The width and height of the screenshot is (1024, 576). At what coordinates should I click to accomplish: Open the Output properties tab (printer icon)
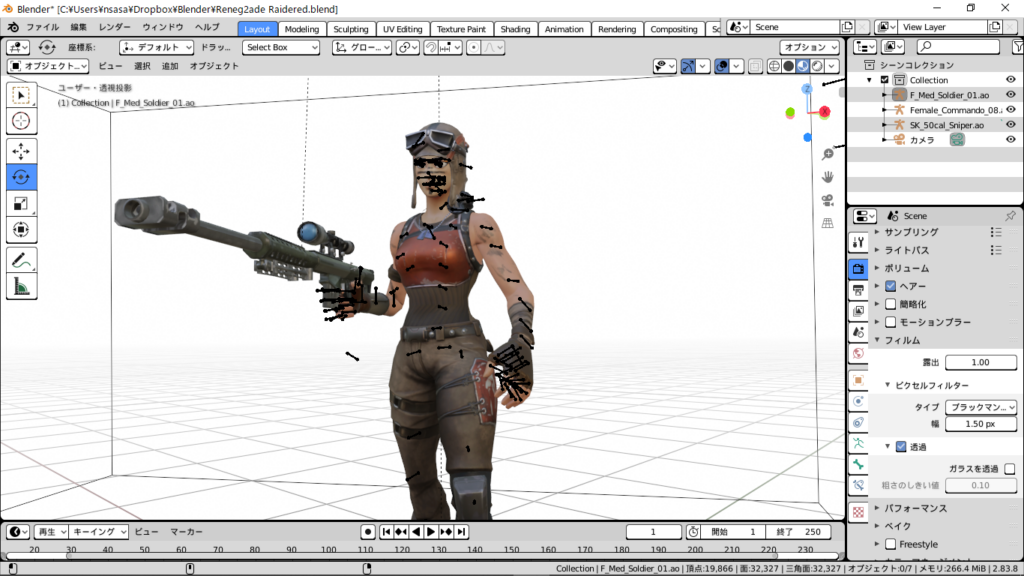pos(858,290)
